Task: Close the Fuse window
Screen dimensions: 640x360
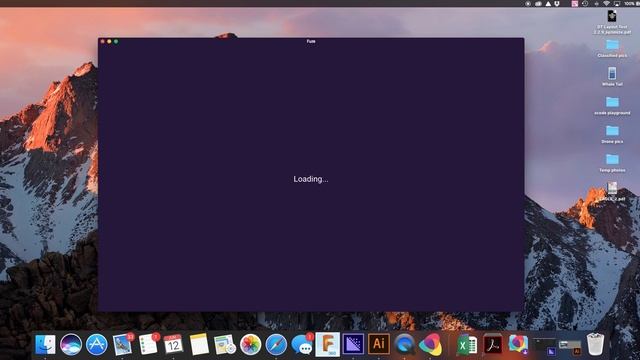Action: (102, 42)
